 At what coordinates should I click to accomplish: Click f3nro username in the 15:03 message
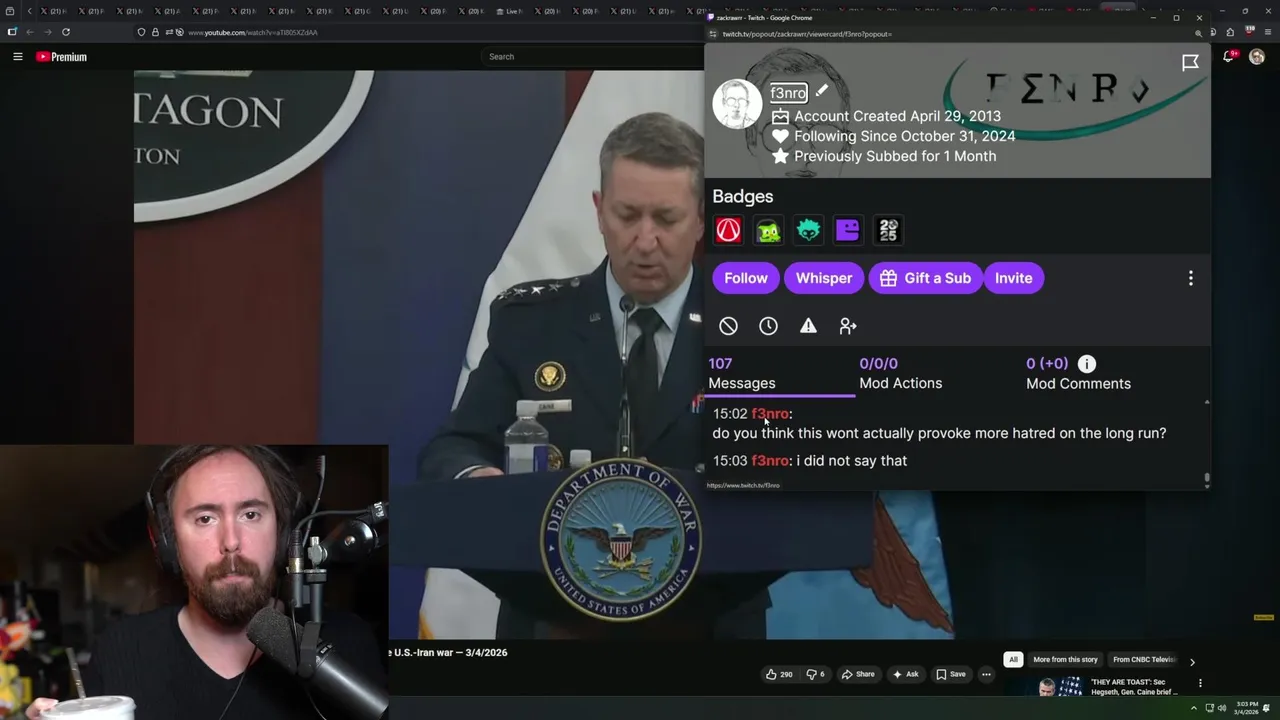pos(770,461)
